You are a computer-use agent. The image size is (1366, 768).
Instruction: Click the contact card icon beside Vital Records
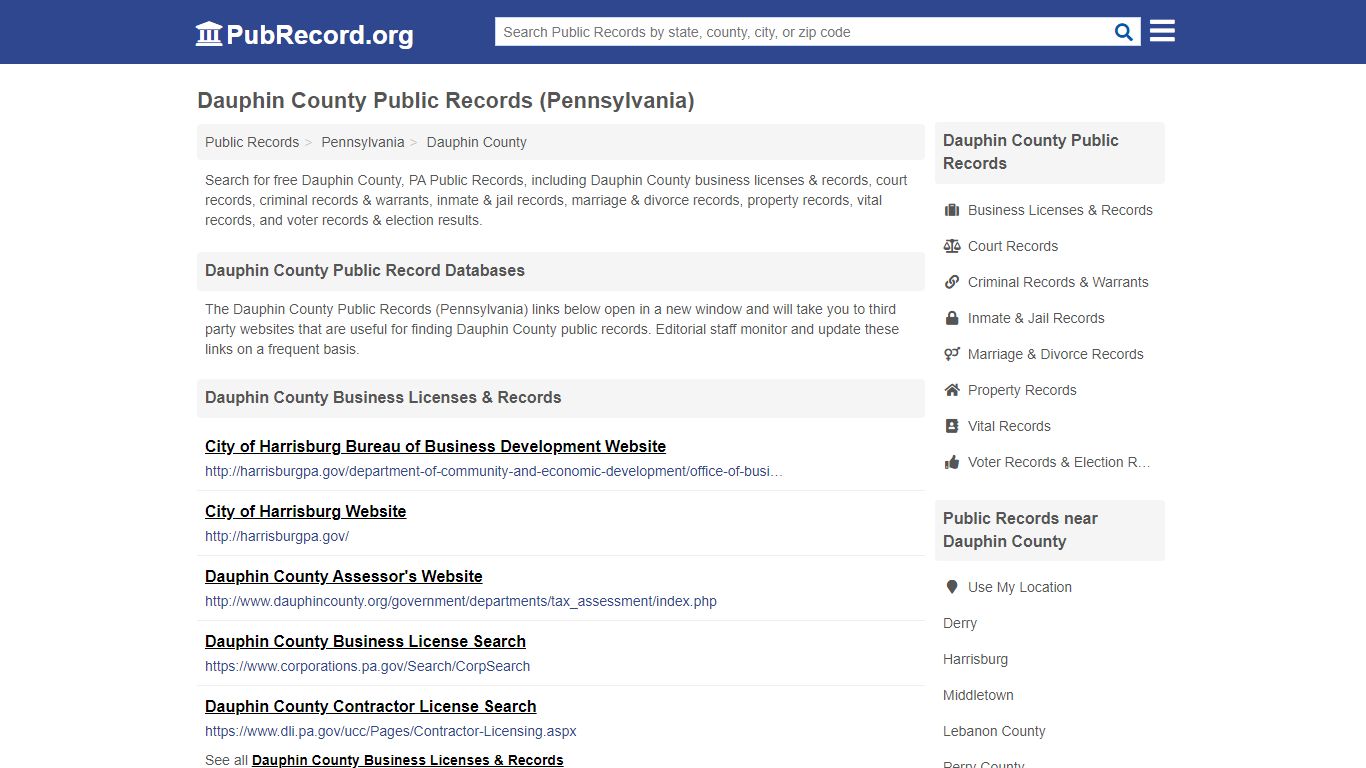(x=952, y=426)
